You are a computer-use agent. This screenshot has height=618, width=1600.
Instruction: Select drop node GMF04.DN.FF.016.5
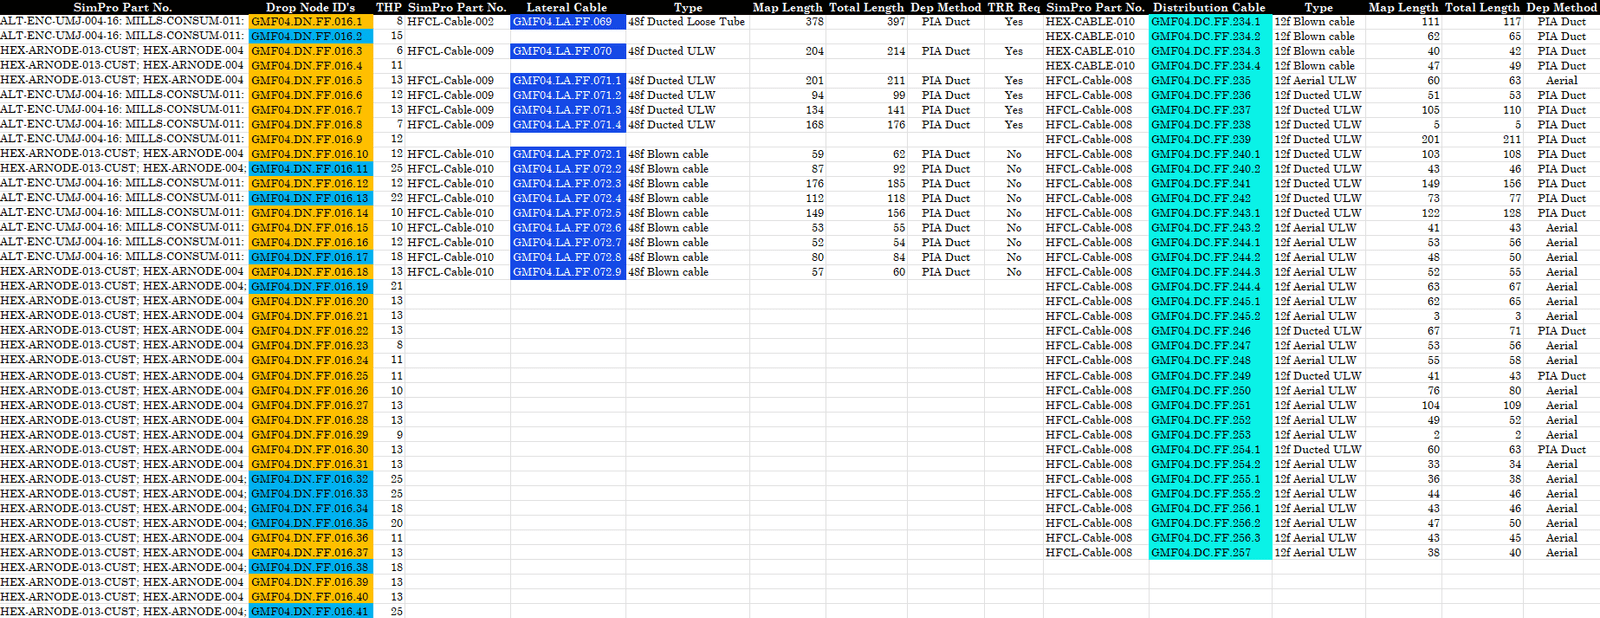311,80
